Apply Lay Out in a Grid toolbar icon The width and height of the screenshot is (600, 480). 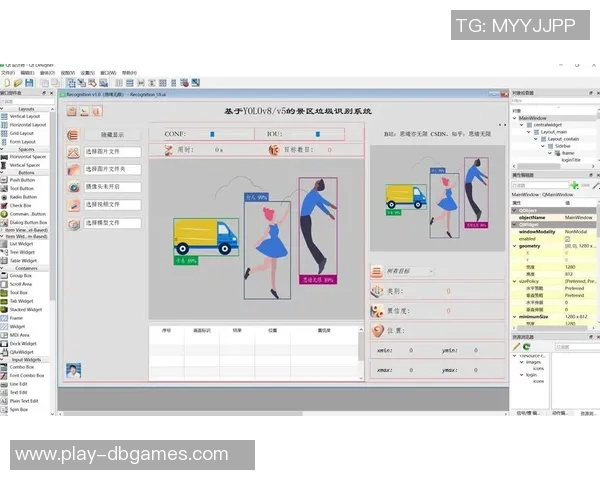[163, 83]
